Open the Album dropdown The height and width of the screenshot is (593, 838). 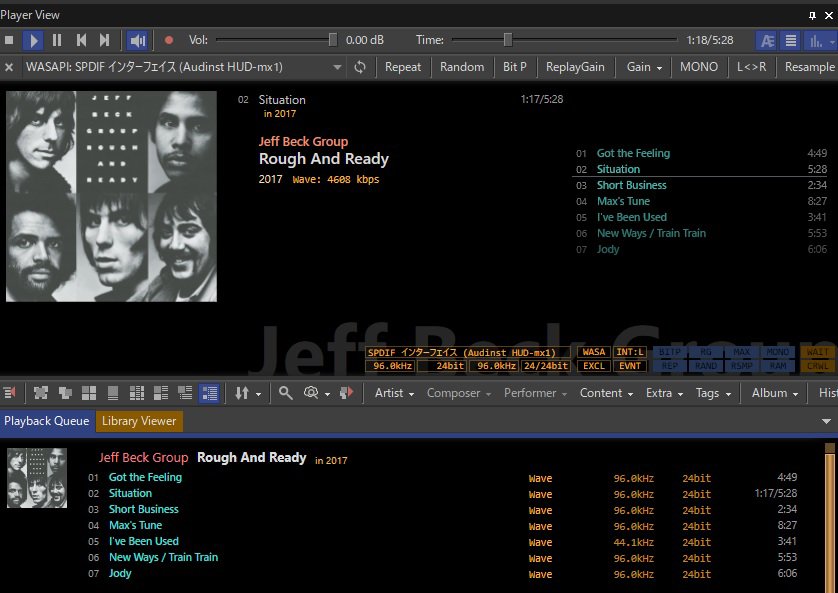tap(775, 393)
